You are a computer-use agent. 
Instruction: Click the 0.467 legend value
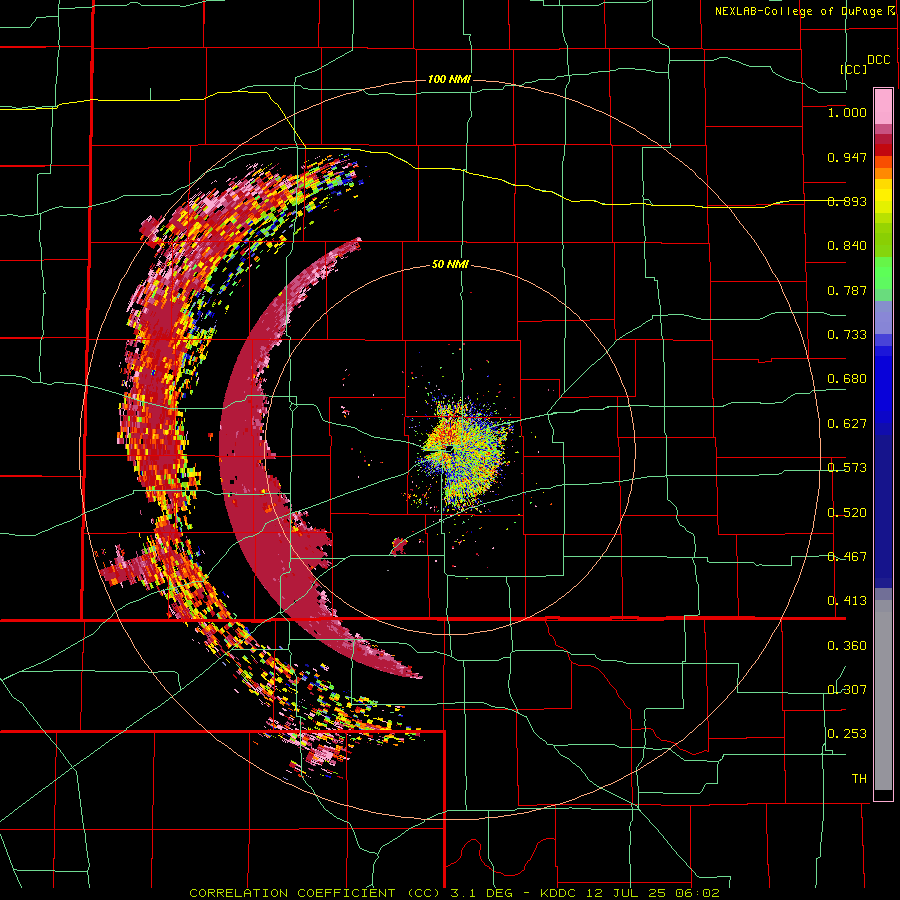coord(847,557)
